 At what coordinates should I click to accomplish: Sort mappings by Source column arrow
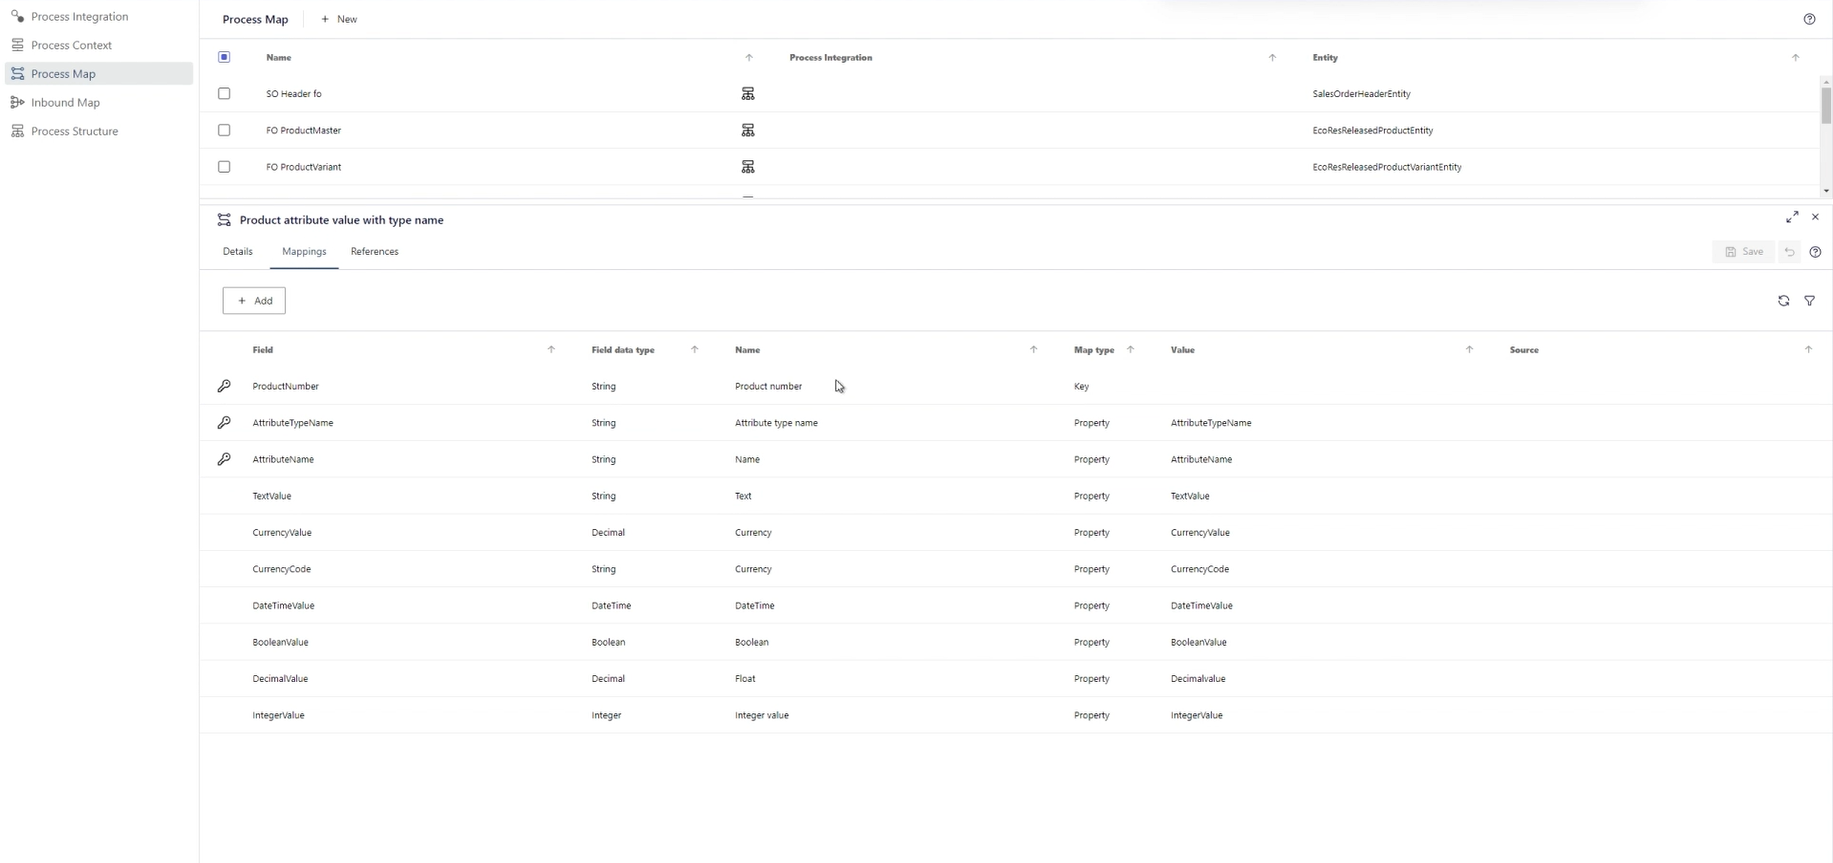pyautogui.click(x=1808, y=350)
